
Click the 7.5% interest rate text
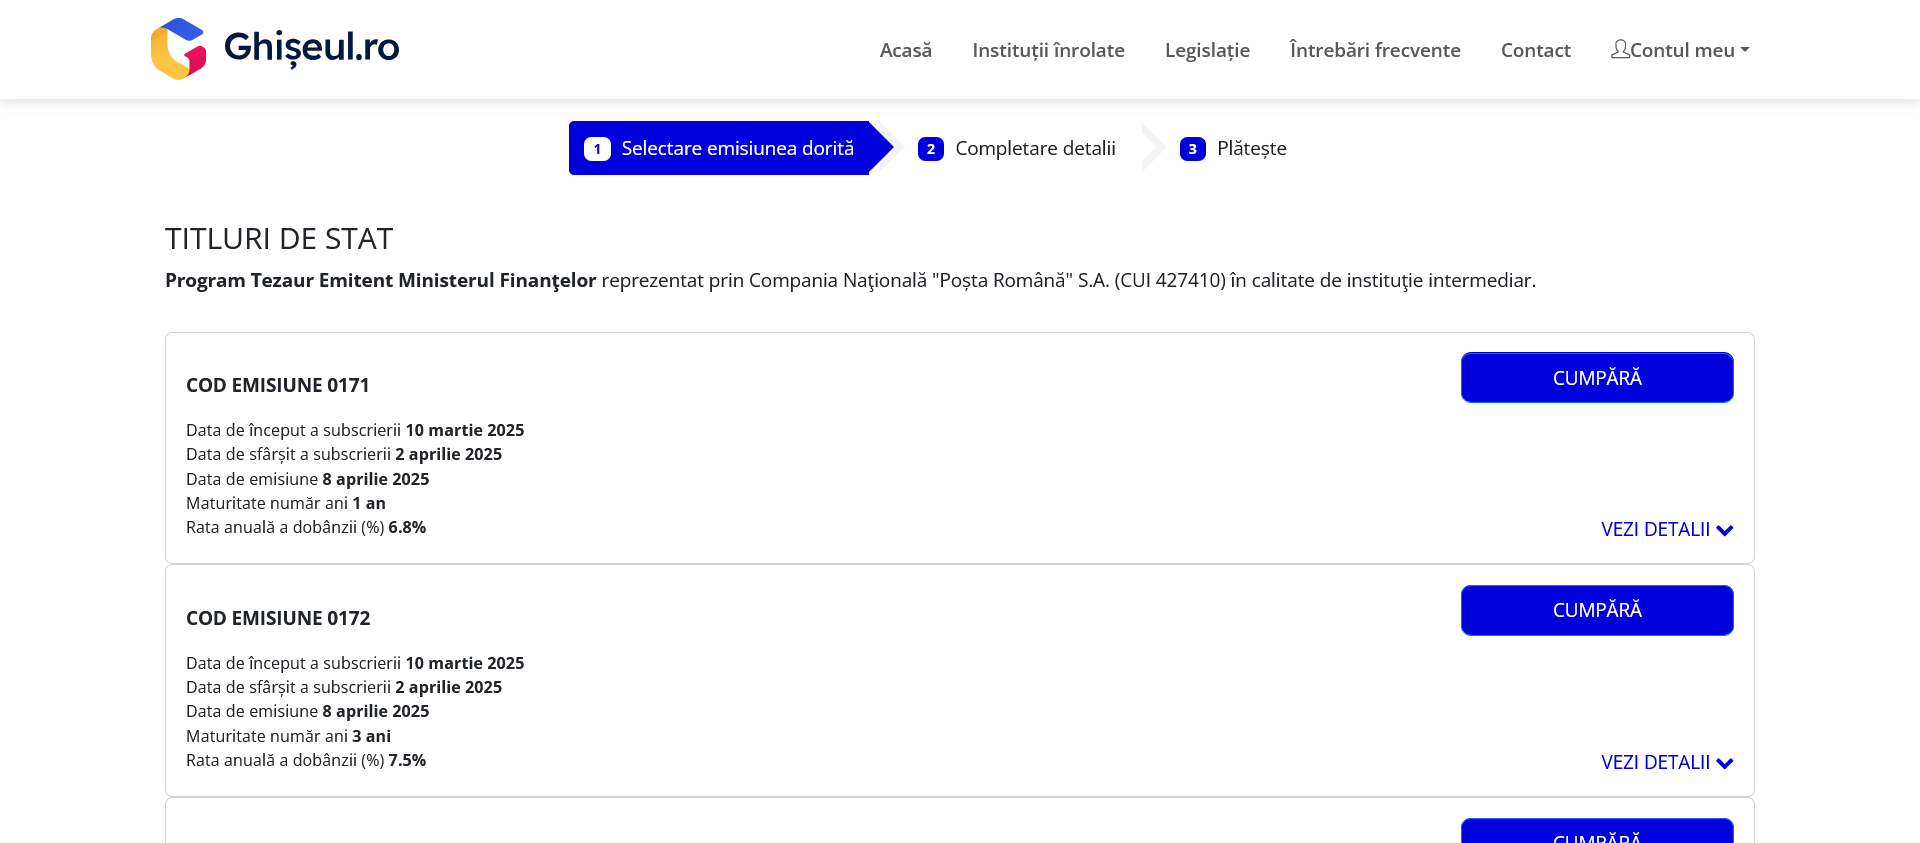click(407, 760)
